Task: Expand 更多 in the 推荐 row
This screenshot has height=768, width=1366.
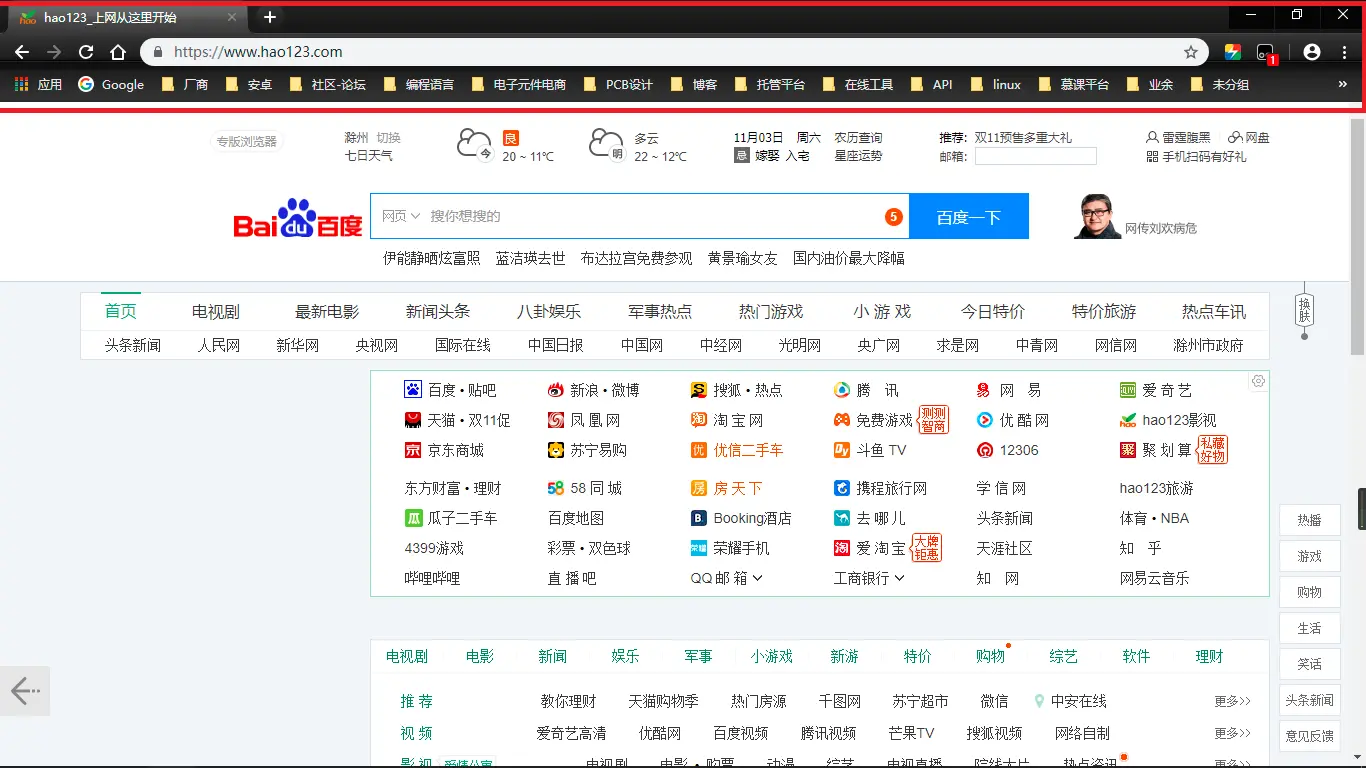Action: click(x=1232, y=701)
